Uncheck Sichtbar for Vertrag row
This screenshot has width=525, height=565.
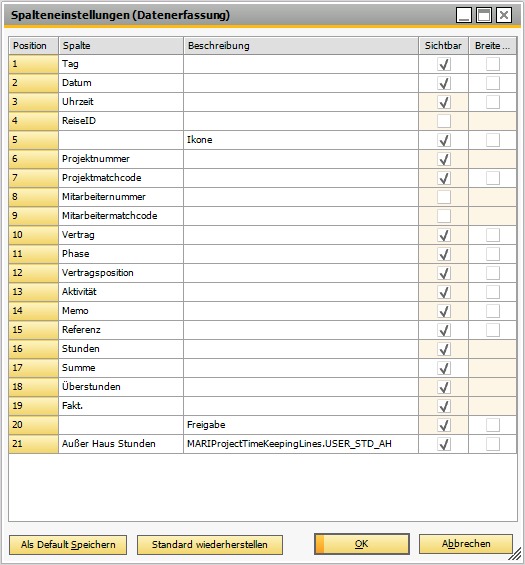point(444,235)
